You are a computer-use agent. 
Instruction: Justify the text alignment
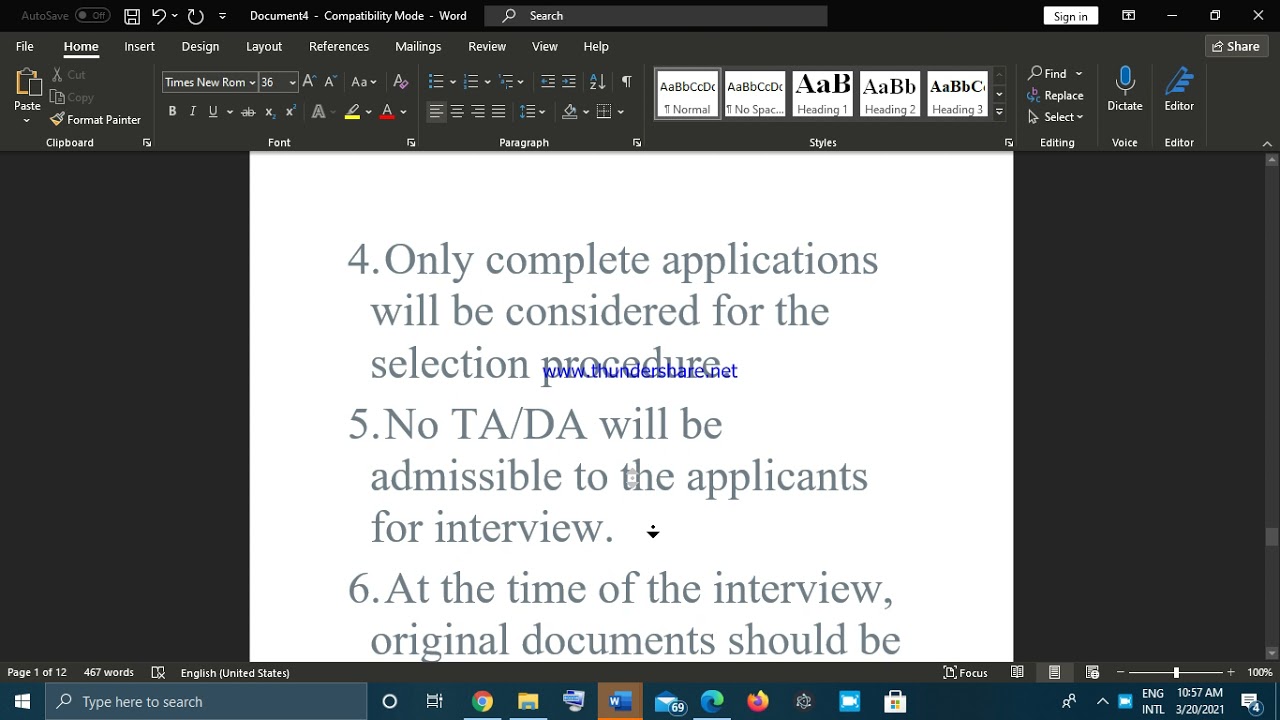(499, 112)
